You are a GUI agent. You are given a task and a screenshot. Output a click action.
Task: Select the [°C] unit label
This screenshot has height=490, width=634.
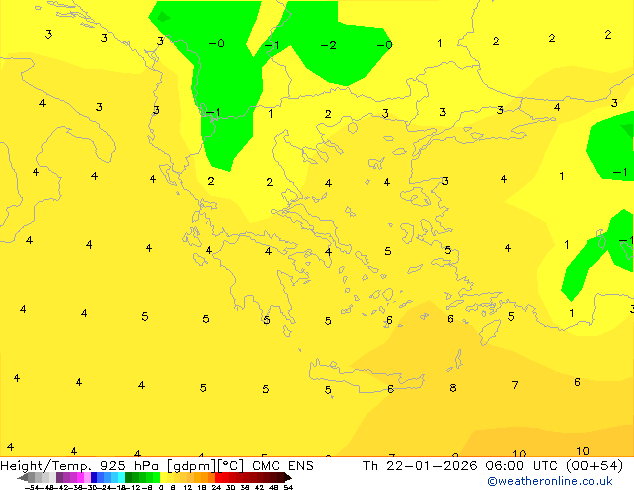tap(231, 466)
